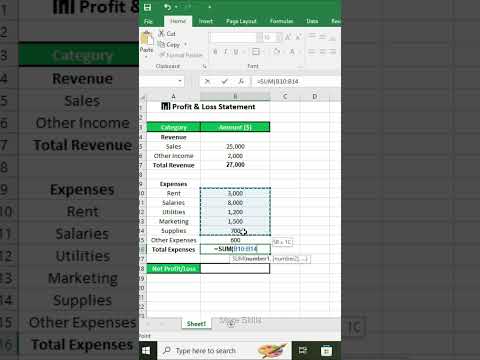Select the Sales amount cell 25,000

coord(235,146)
